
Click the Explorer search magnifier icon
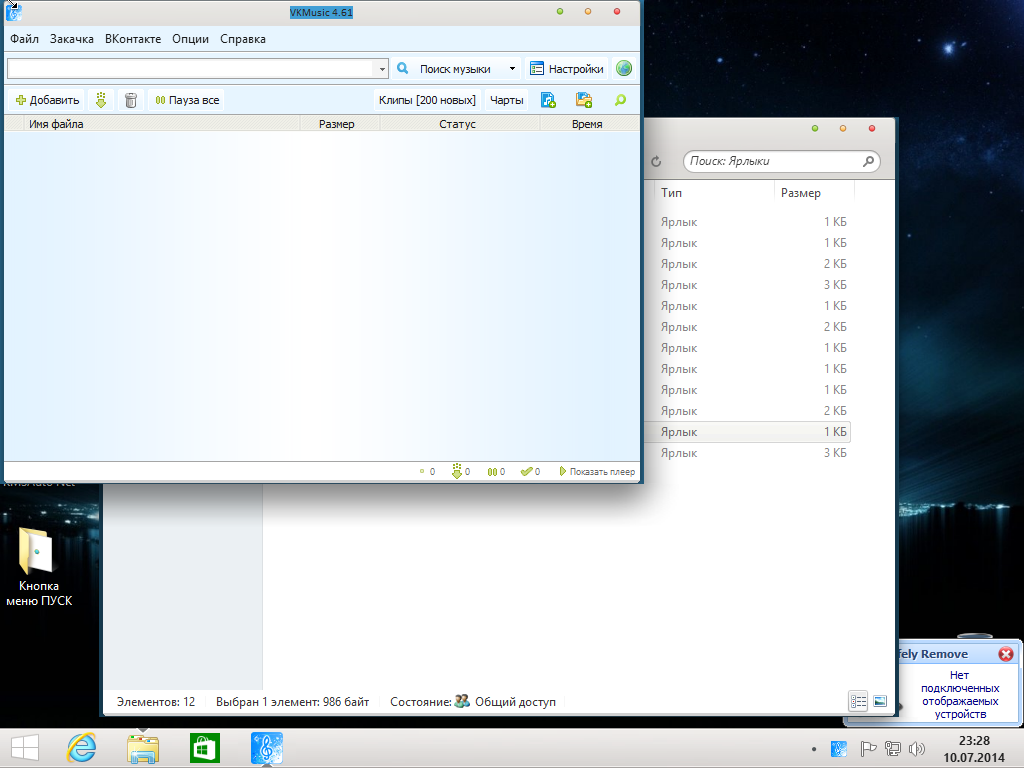coord(869,161)
